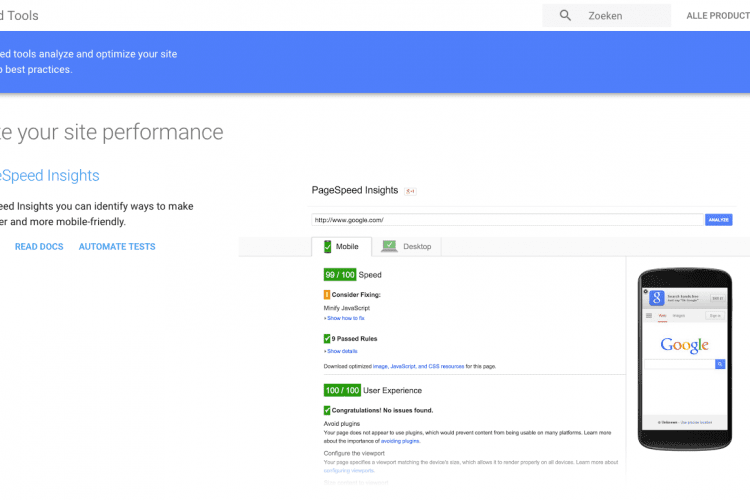The width and height of the screenshot is (750, 500).
Task: Click the hamburger menu icon in phone preview
Action: 649,315
